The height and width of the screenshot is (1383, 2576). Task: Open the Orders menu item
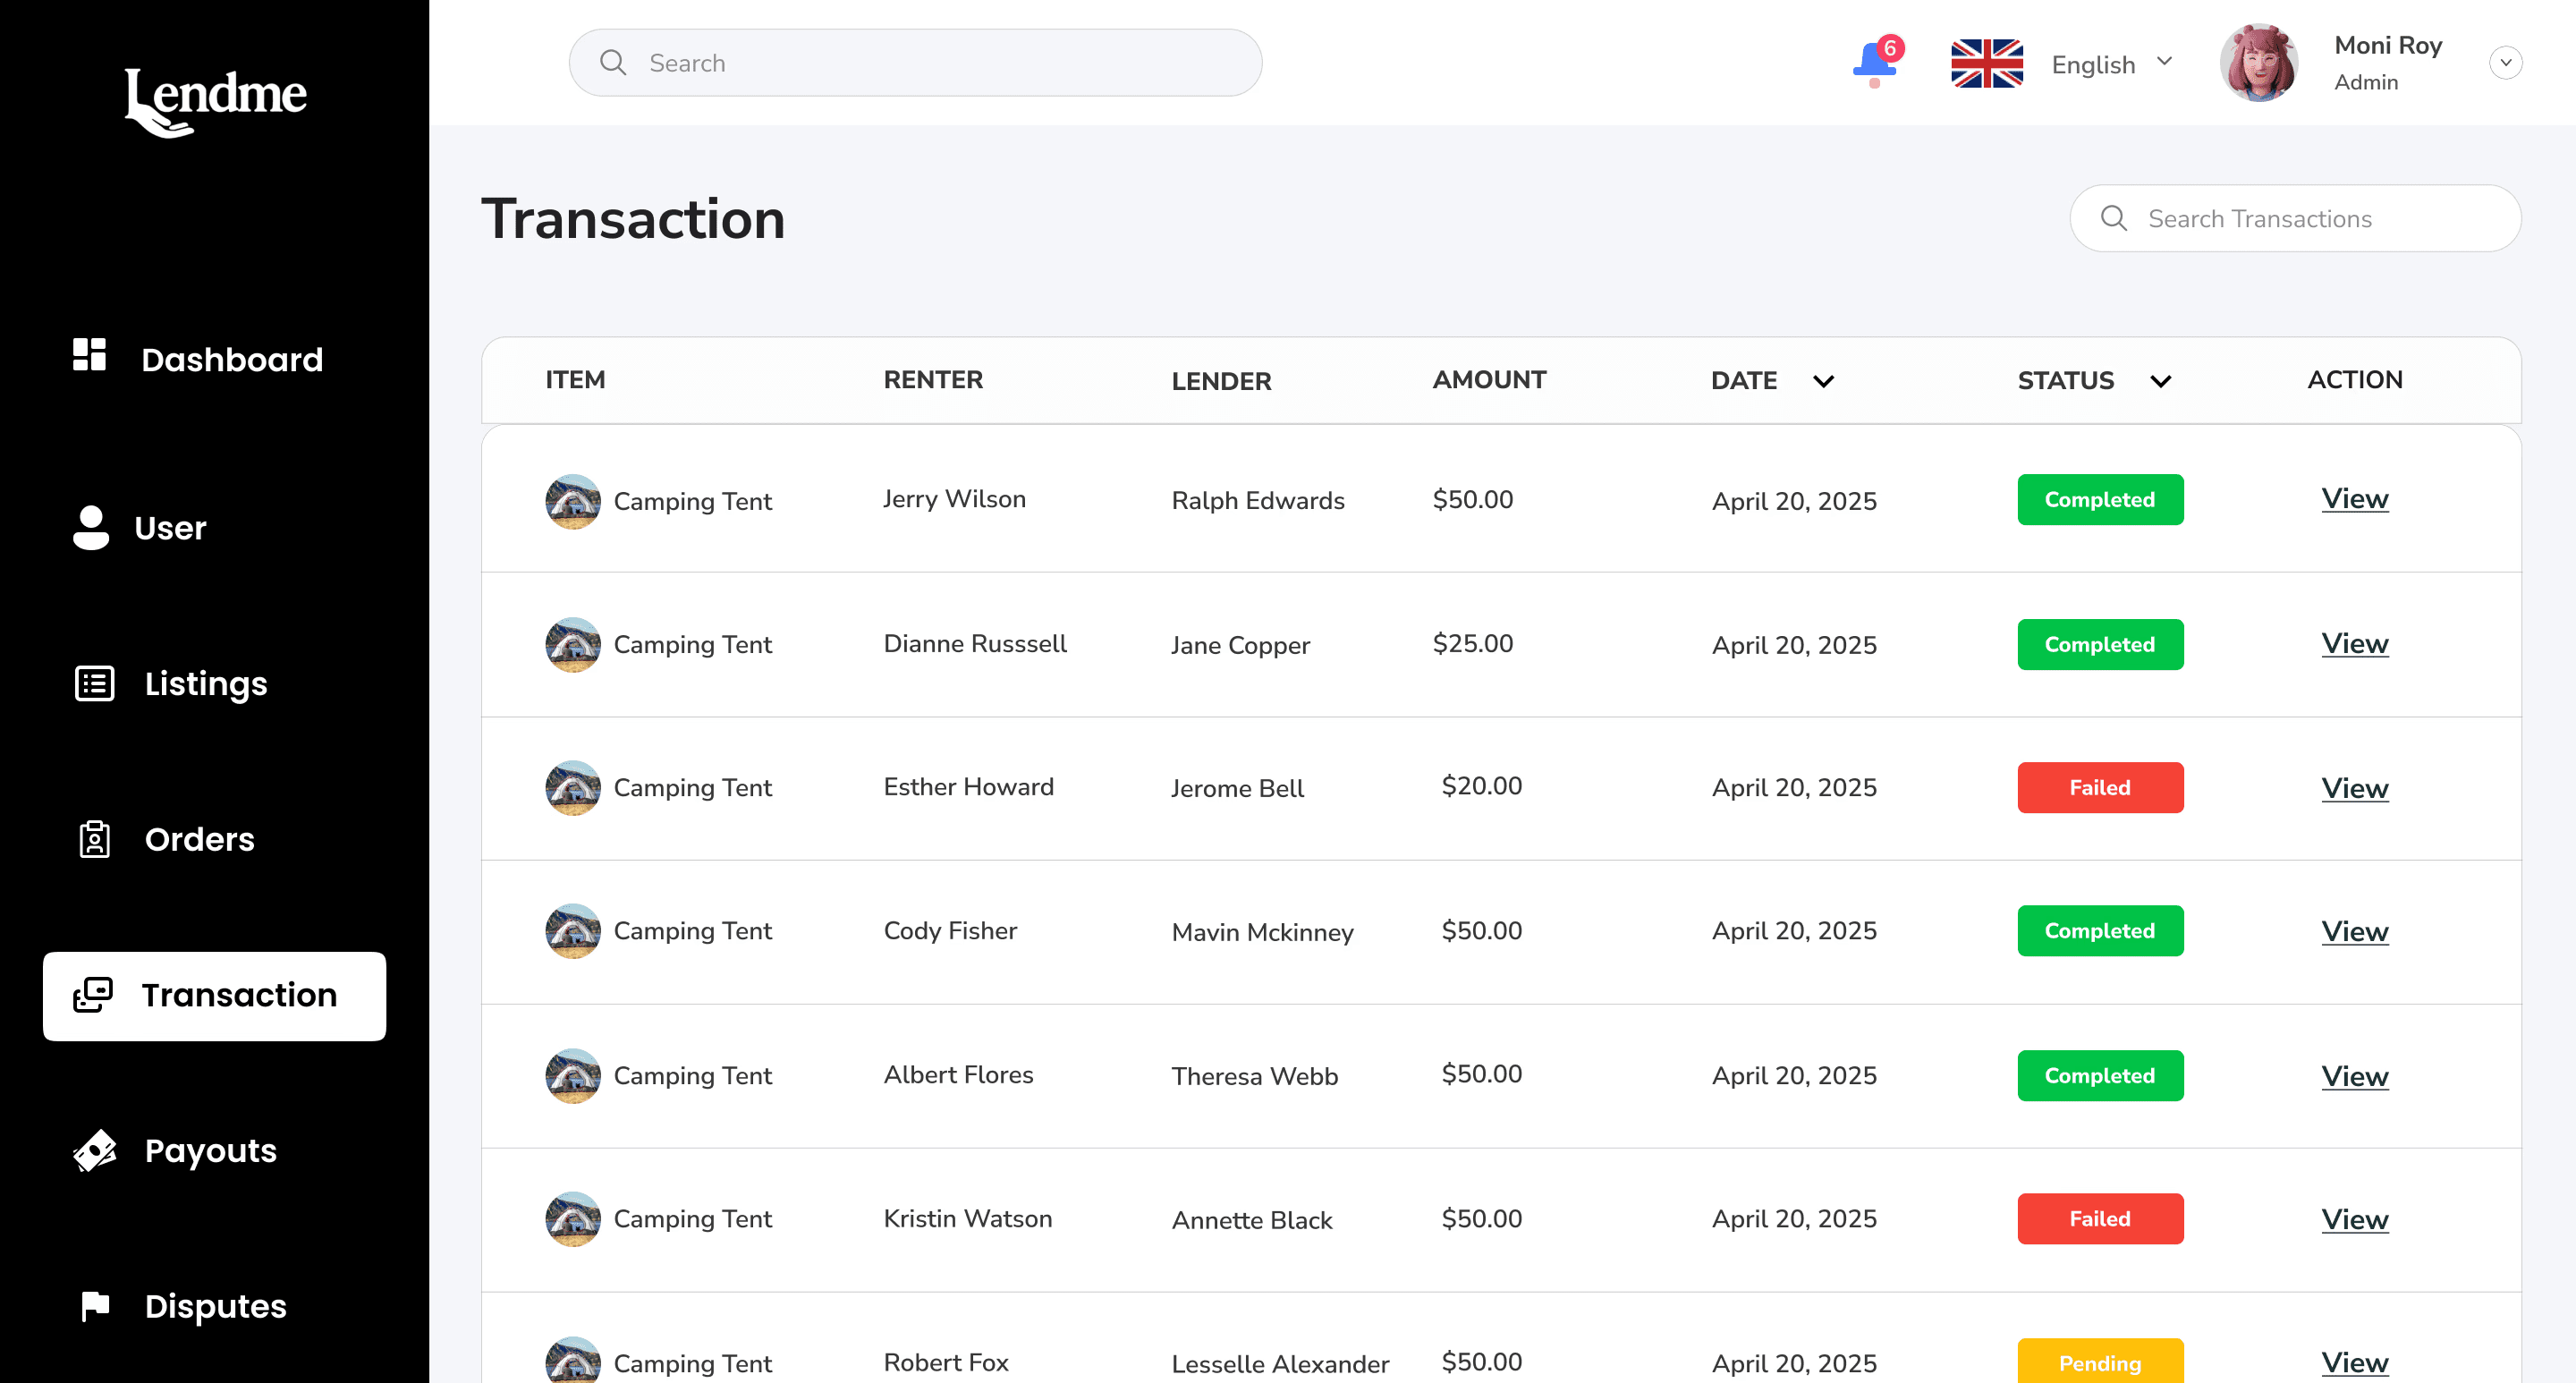[199, 839]
